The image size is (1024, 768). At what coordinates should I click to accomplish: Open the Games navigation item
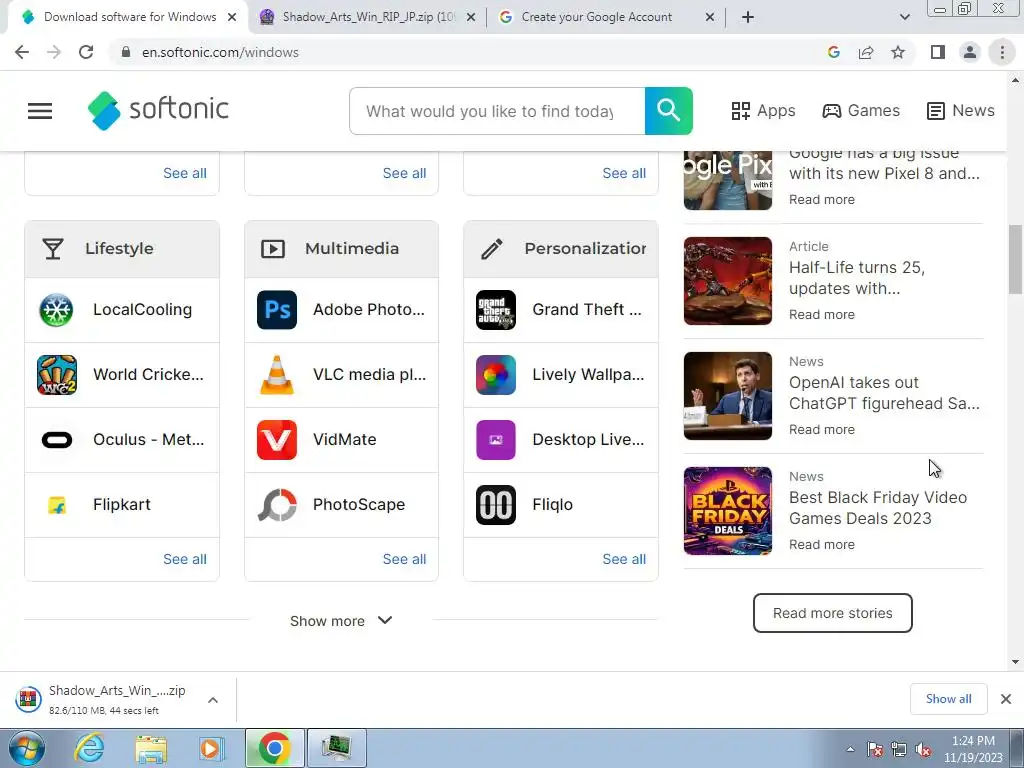coord(861,111)
